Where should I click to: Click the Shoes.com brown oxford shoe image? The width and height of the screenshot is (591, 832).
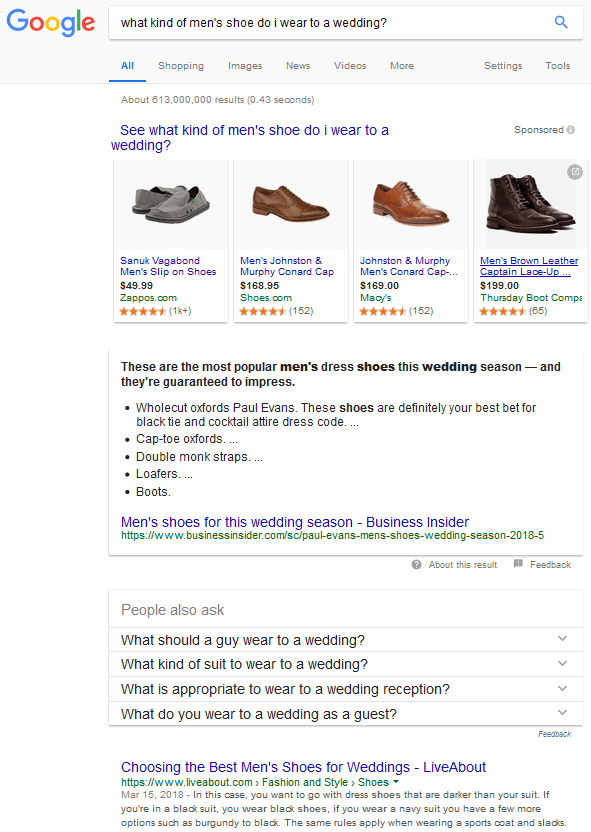tap(291, 204)
